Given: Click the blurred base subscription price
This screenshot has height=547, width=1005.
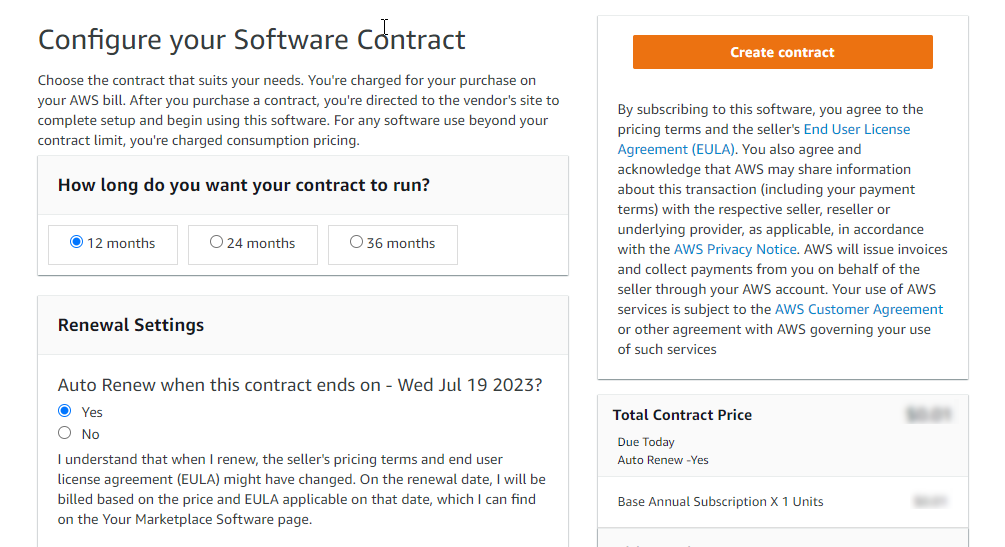Looking at the screenshot, I should 930,501.
